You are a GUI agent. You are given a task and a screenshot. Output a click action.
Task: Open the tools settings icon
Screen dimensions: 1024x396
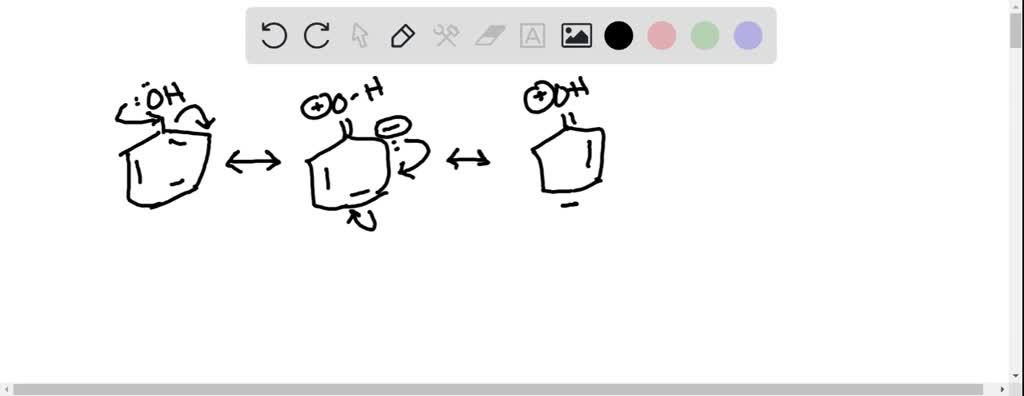pos(446,35)
